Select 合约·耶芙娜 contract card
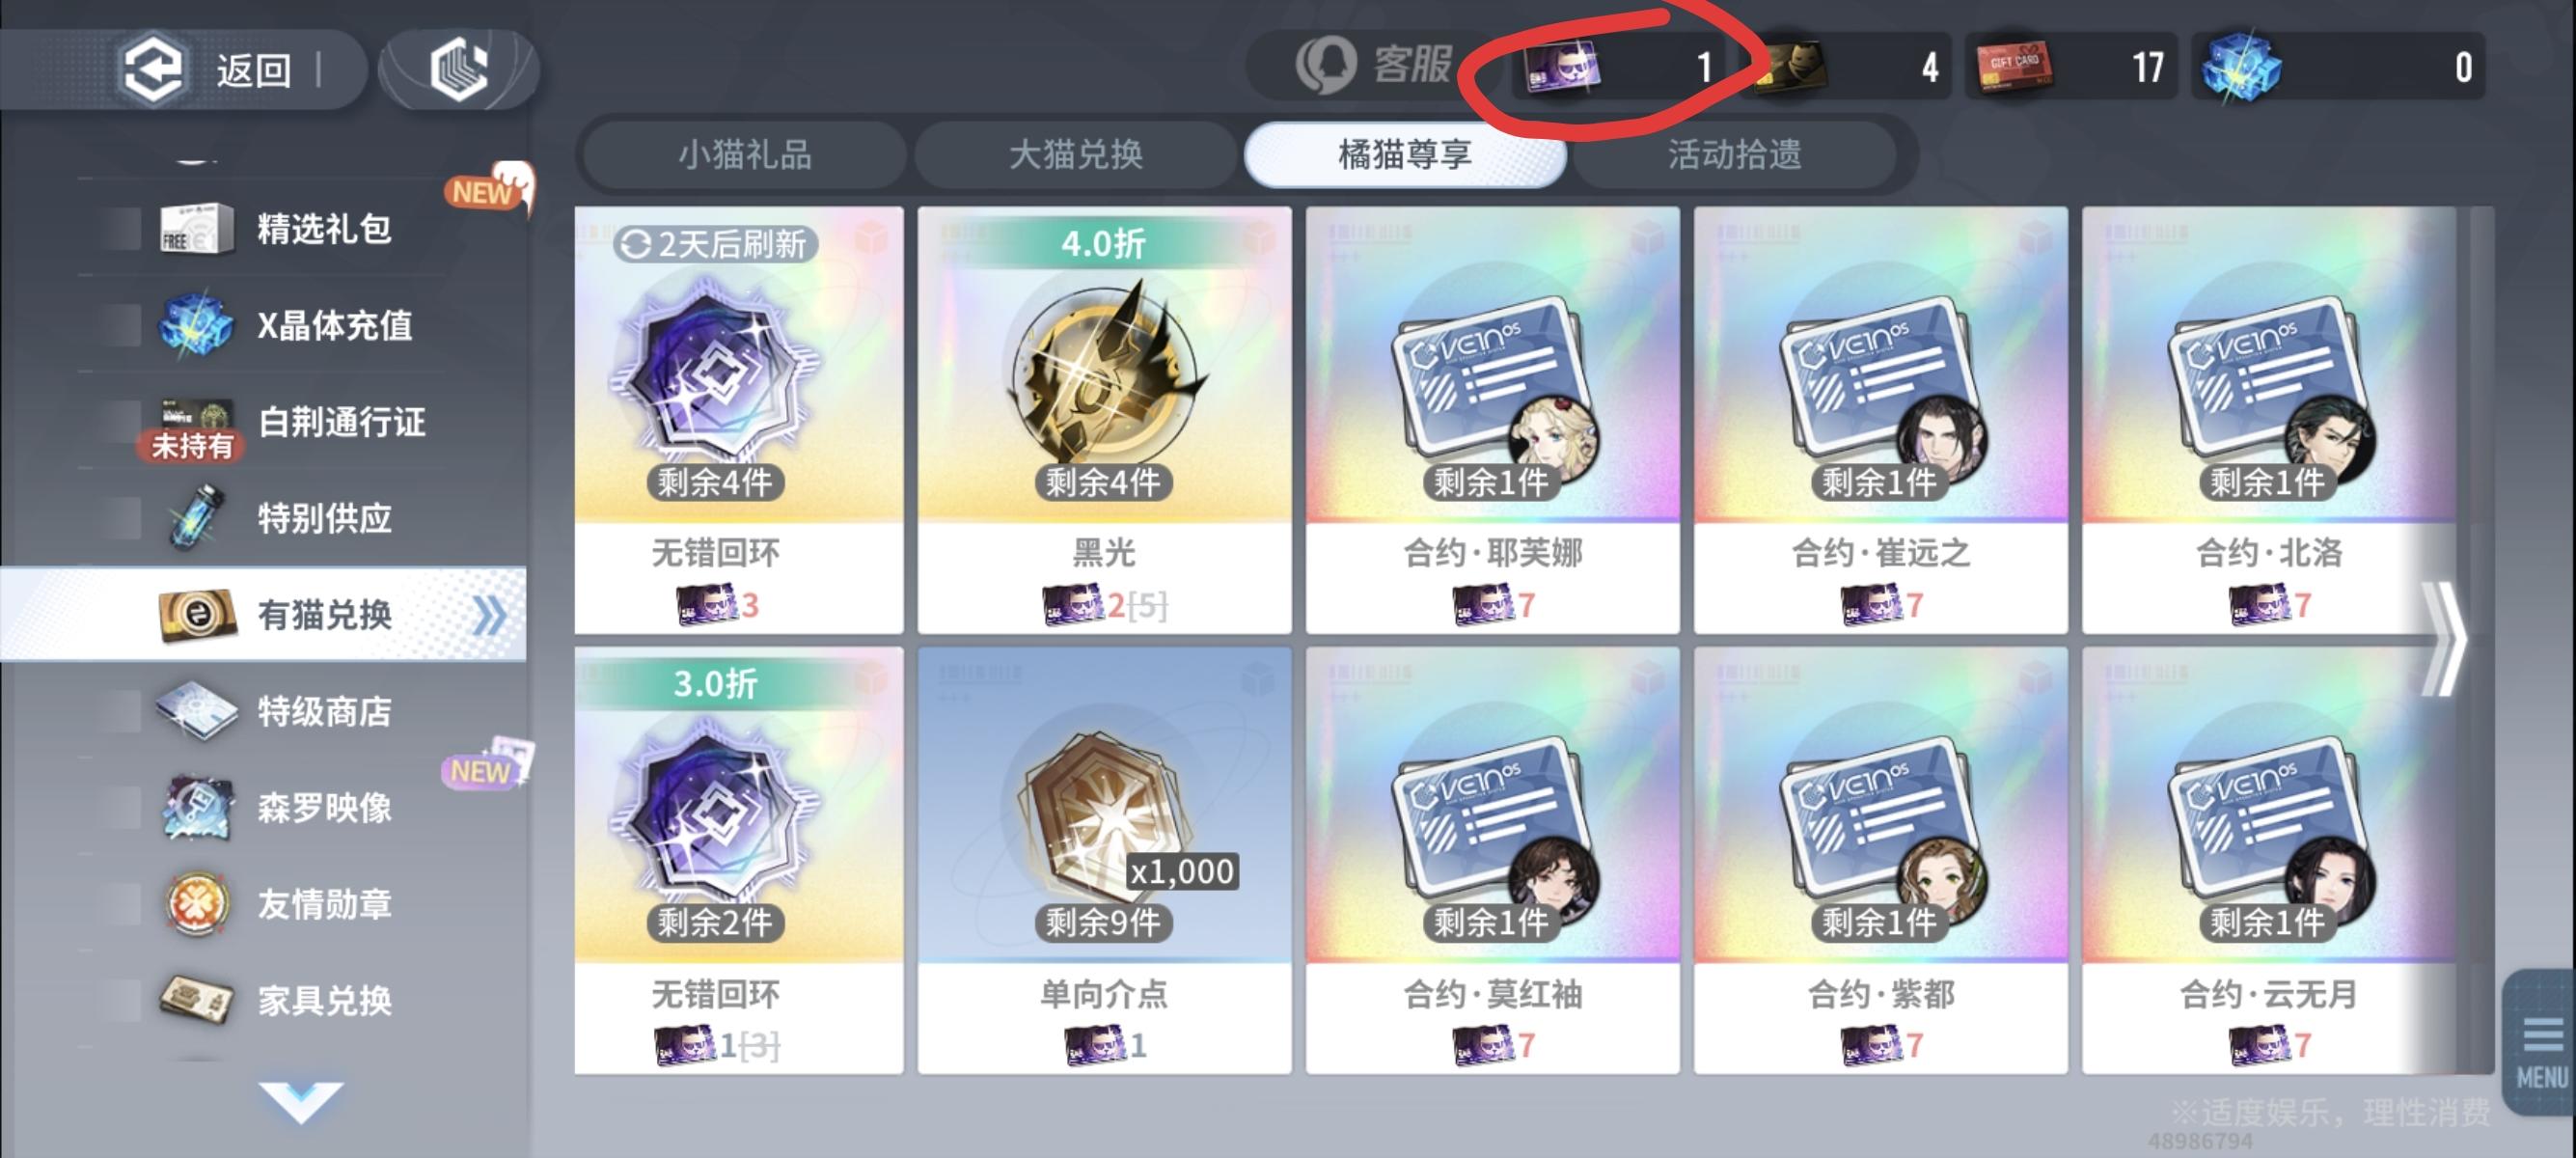The image size is (2576, 1158). click(1492, 420)
